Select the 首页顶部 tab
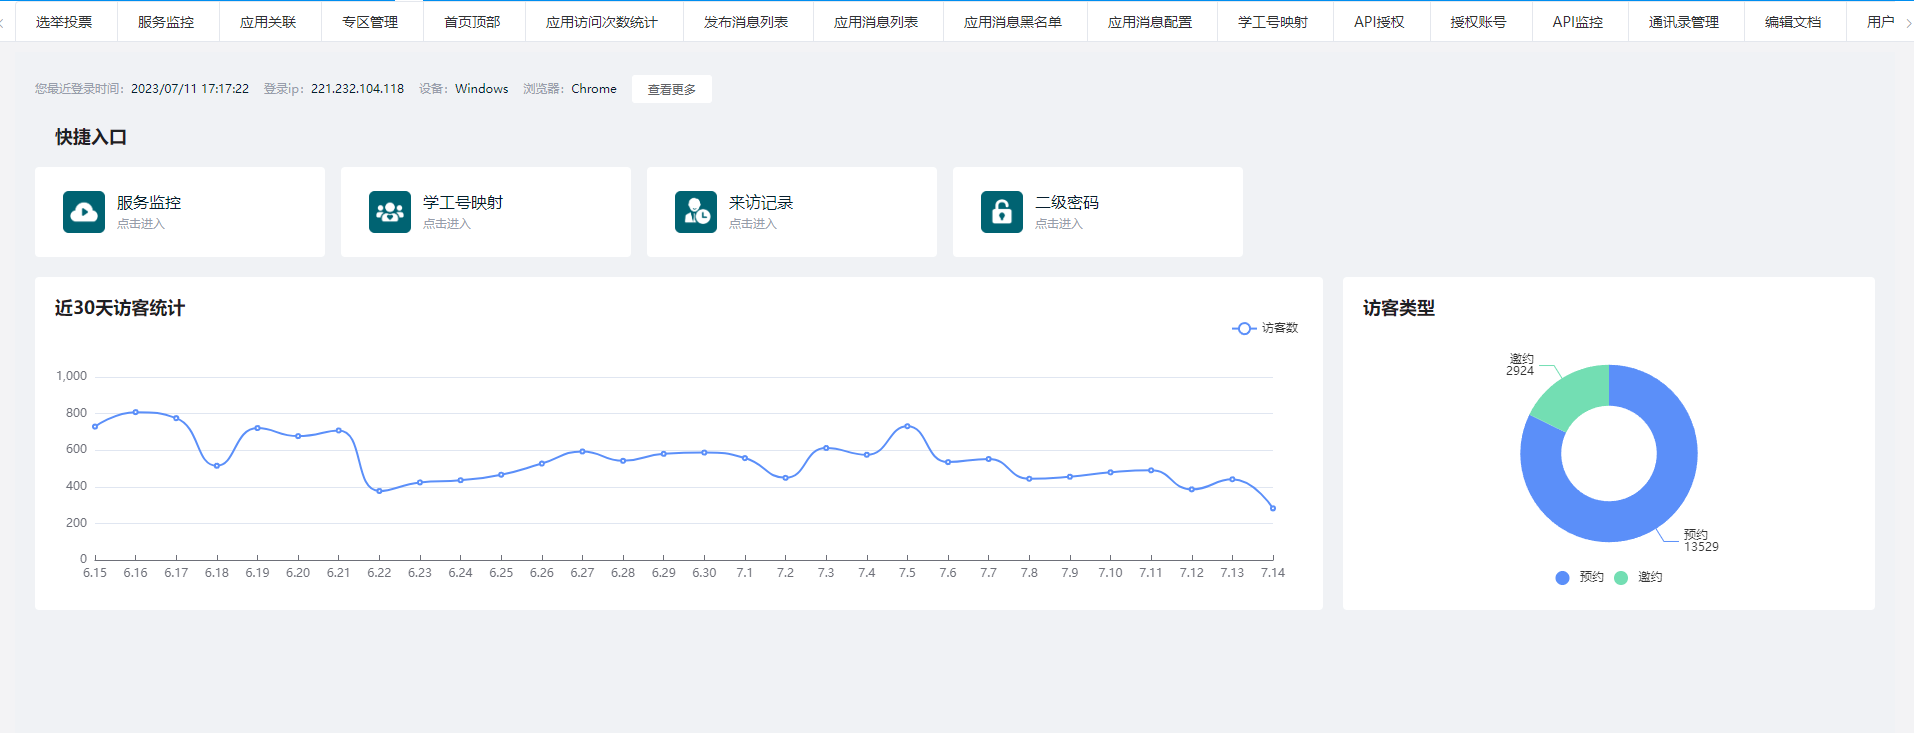Viewport: 1914px width, 733px height. [472, 21]
